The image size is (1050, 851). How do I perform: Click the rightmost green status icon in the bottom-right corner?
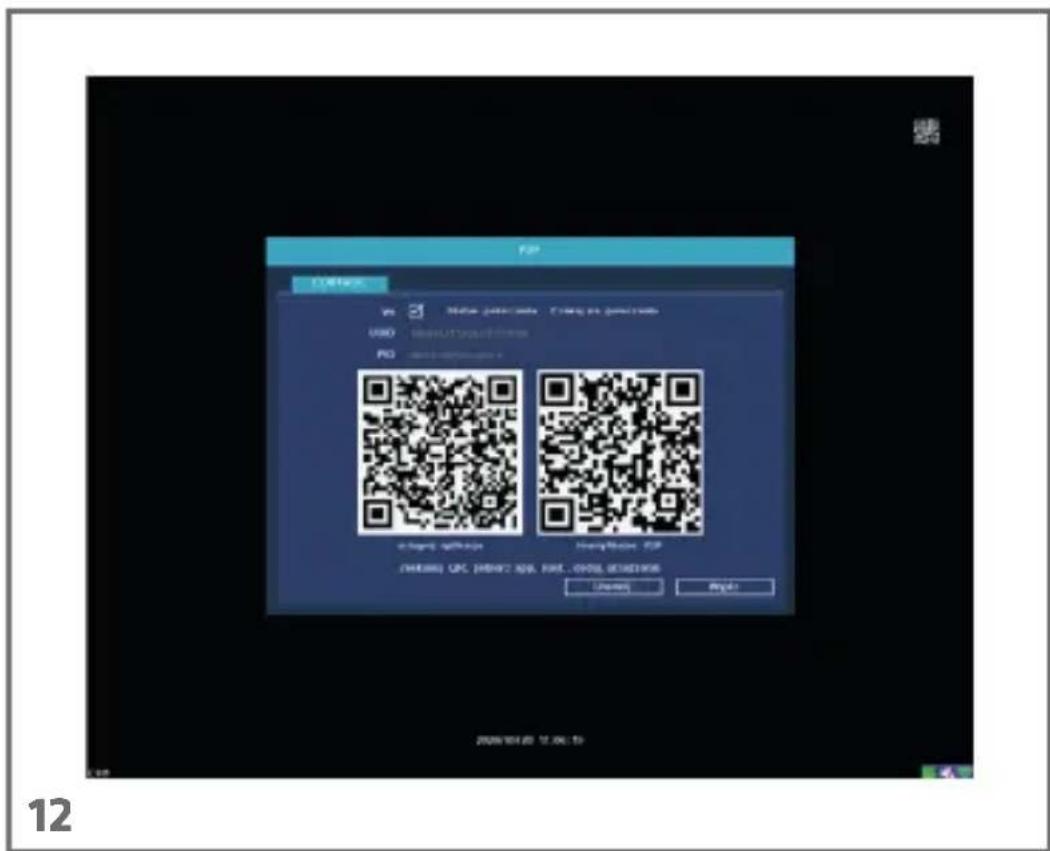[964, 772]
